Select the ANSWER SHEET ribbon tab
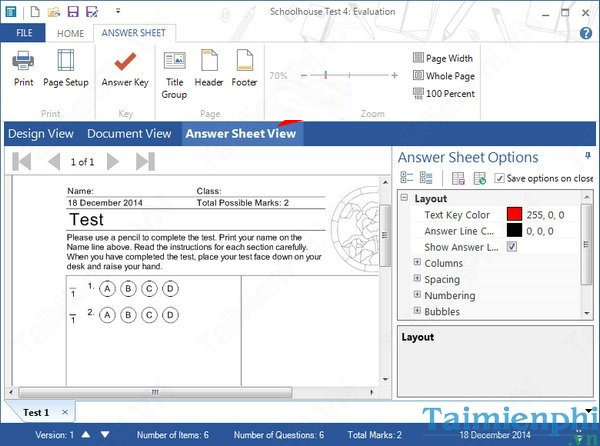The image size is (600, 446). (x=134, y=33)
